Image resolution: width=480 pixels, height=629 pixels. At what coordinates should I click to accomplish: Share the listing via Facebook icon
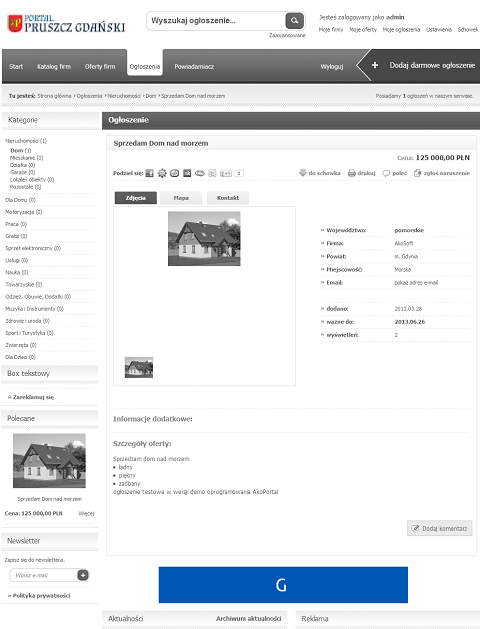(150, 173)
